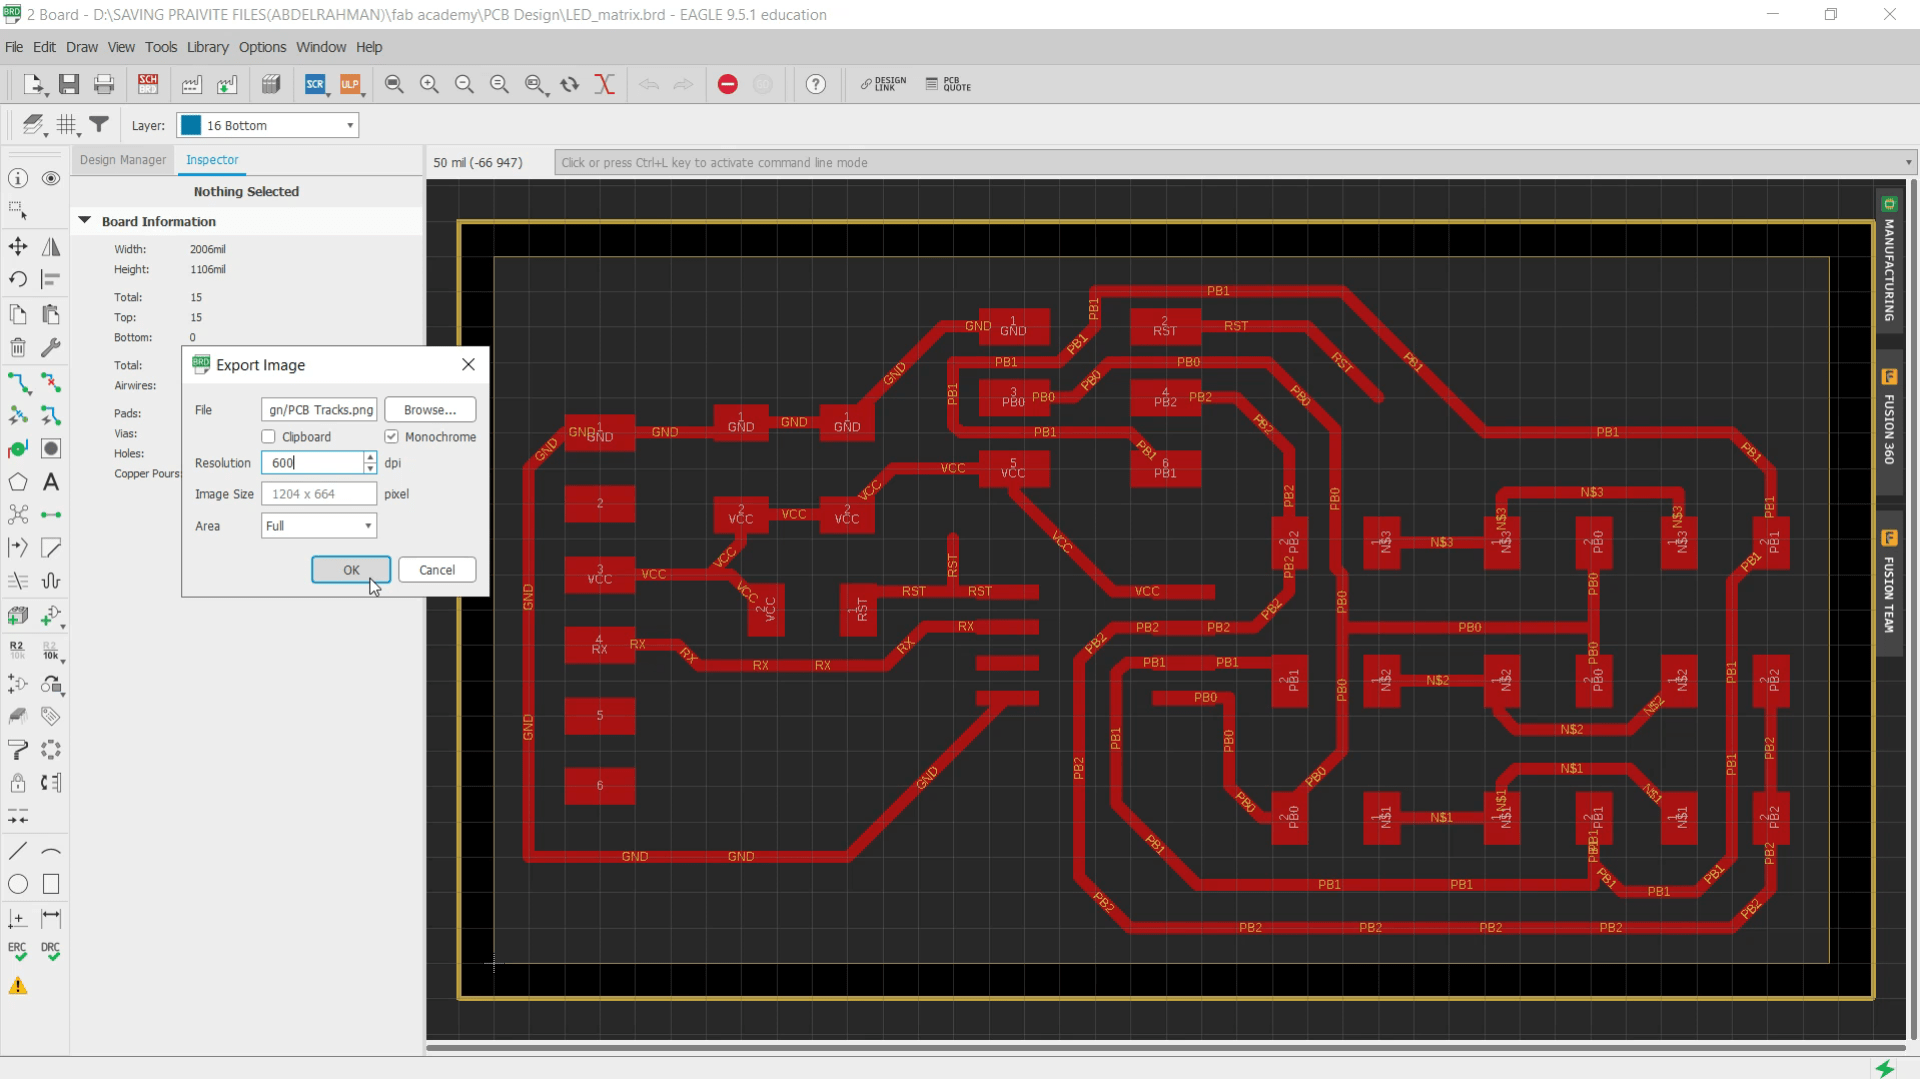The image size is (1920, 1080).
Task: Toggle the eye visibility icon
Action: point(51,178)
